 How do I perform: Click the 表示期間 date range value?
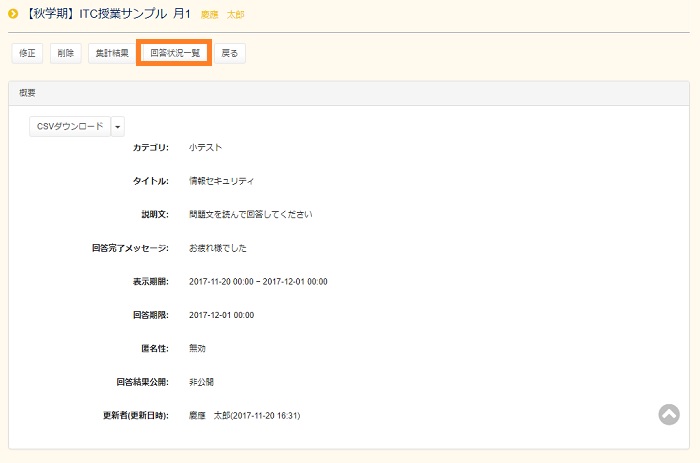[258, 281]
